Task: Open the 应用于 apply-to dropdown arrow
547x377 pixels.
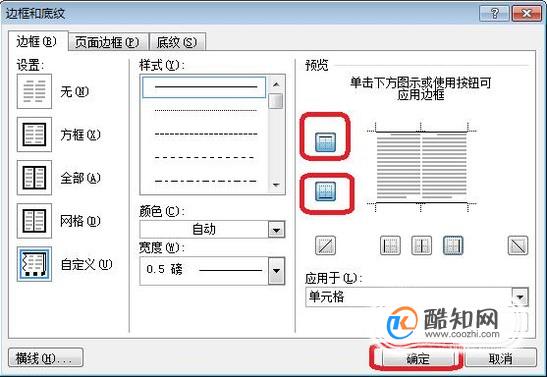Action: [520, 297]
